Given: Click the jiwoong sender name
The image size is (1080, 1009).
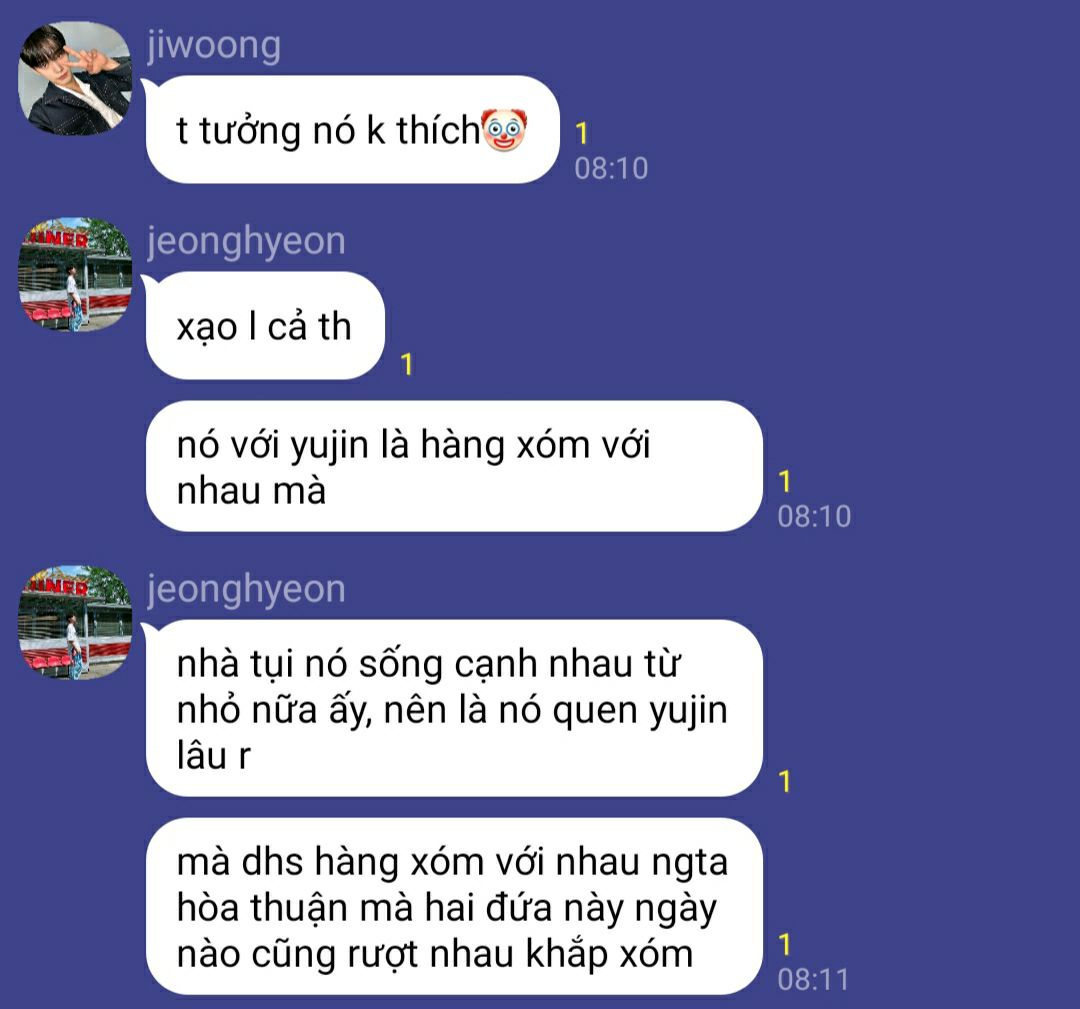Looking at the screenshot, I should click(x=214, y=47).
